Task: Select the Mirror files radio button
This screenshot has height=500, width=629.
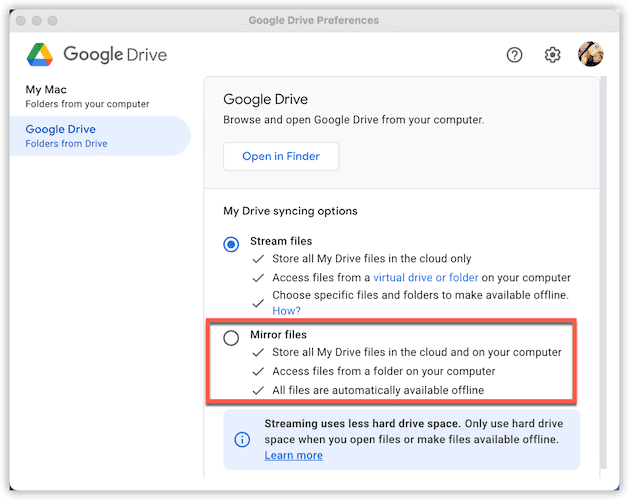Action: (x=232, y=337)
